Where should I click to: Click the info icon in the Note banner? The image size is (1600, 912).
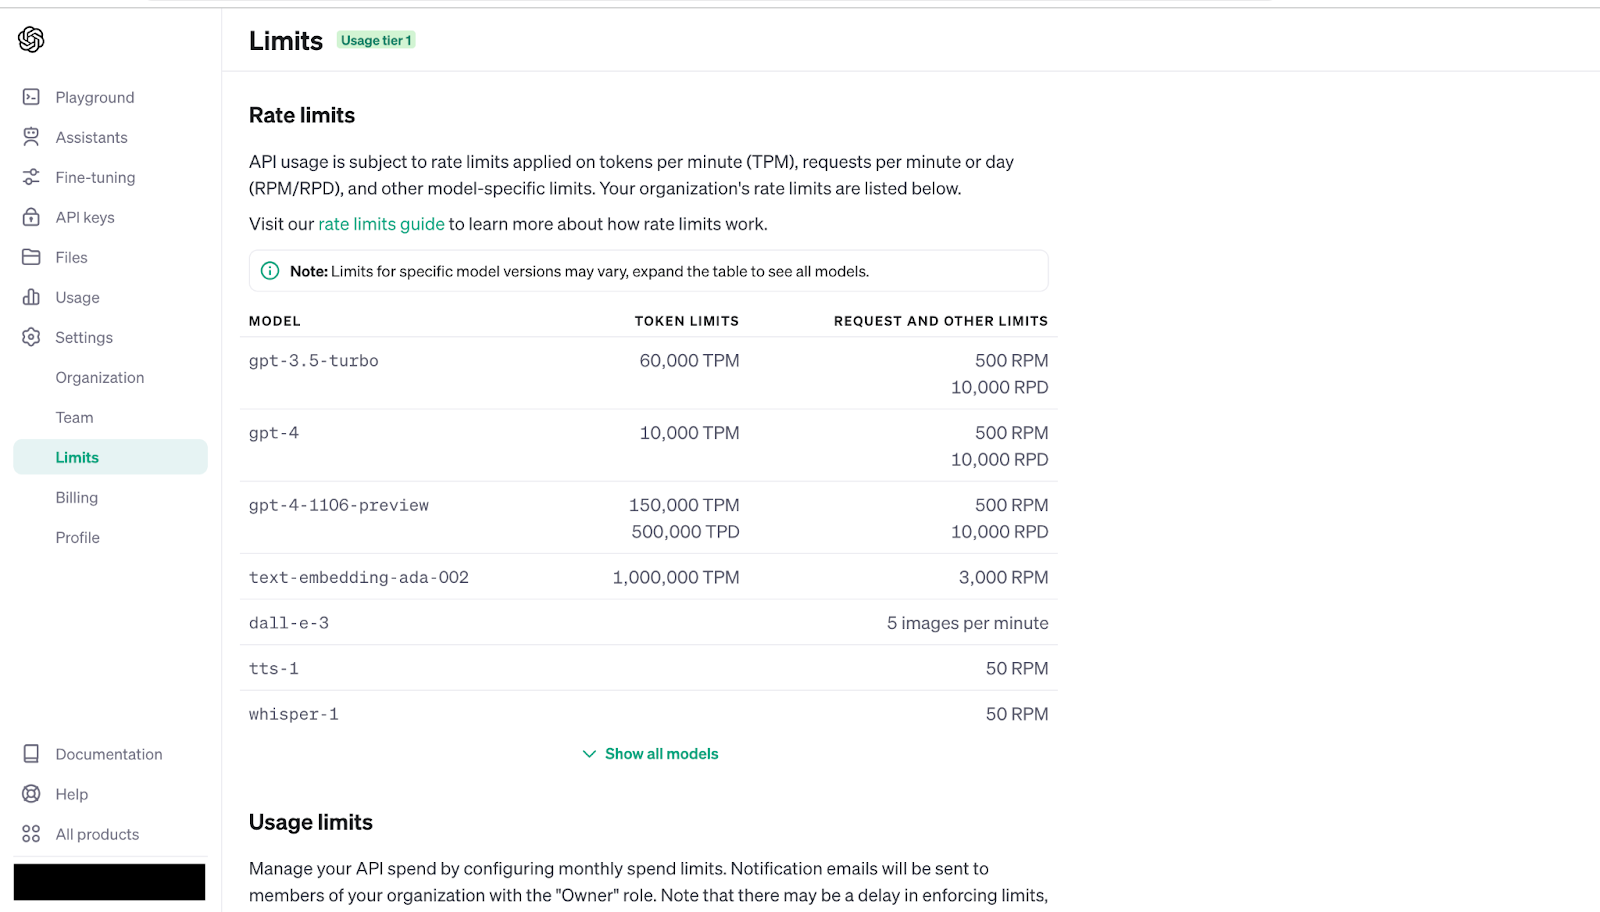point(269,270)
